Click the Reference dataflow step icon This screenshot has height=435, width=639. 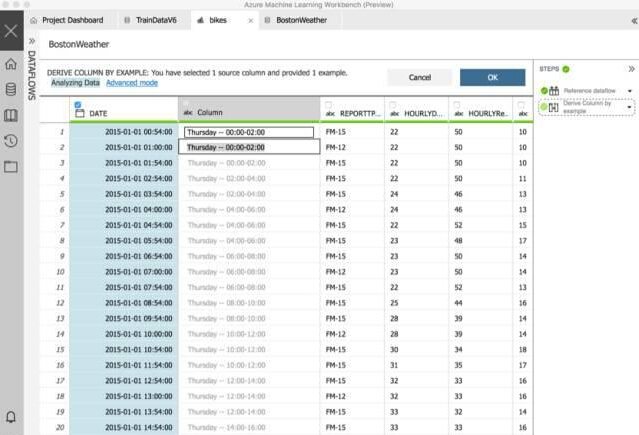click(554, 91)
